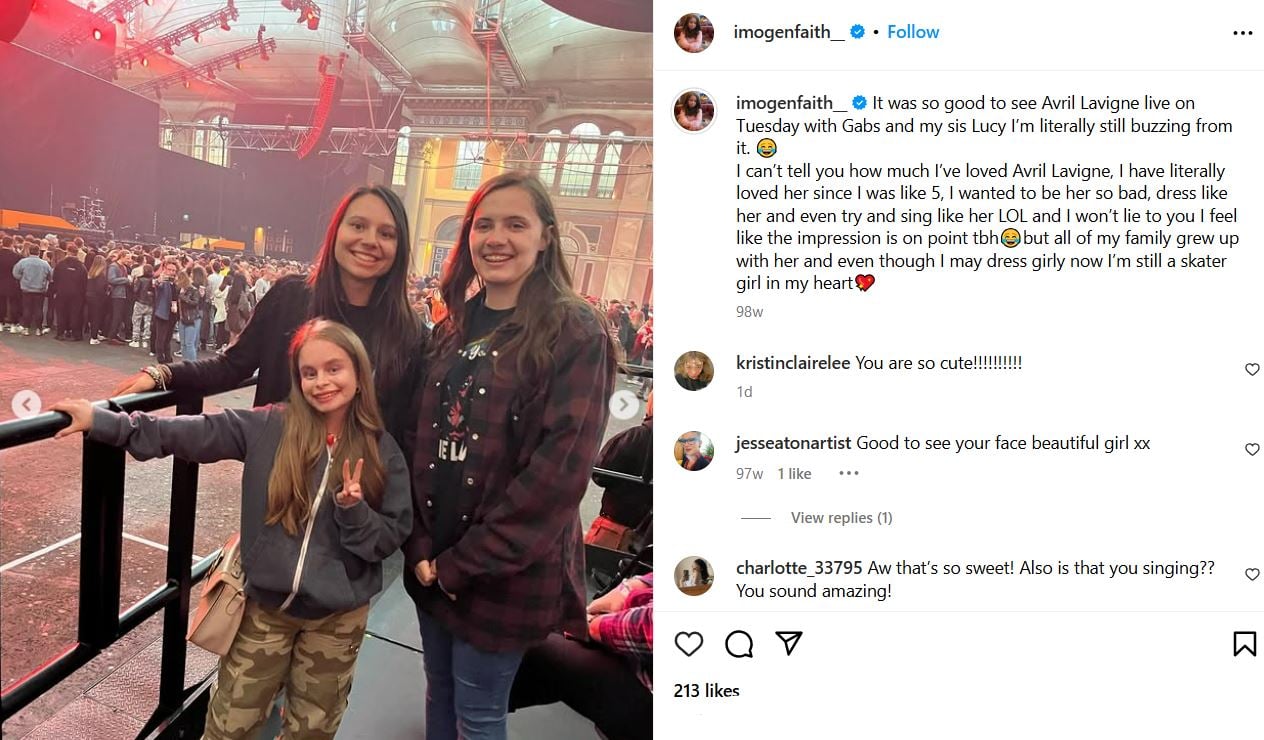Image resolution: width=1264 pixels, height=740 pixels.
Task: Go to previous photo with left arrow
Action: pos(26,405)
